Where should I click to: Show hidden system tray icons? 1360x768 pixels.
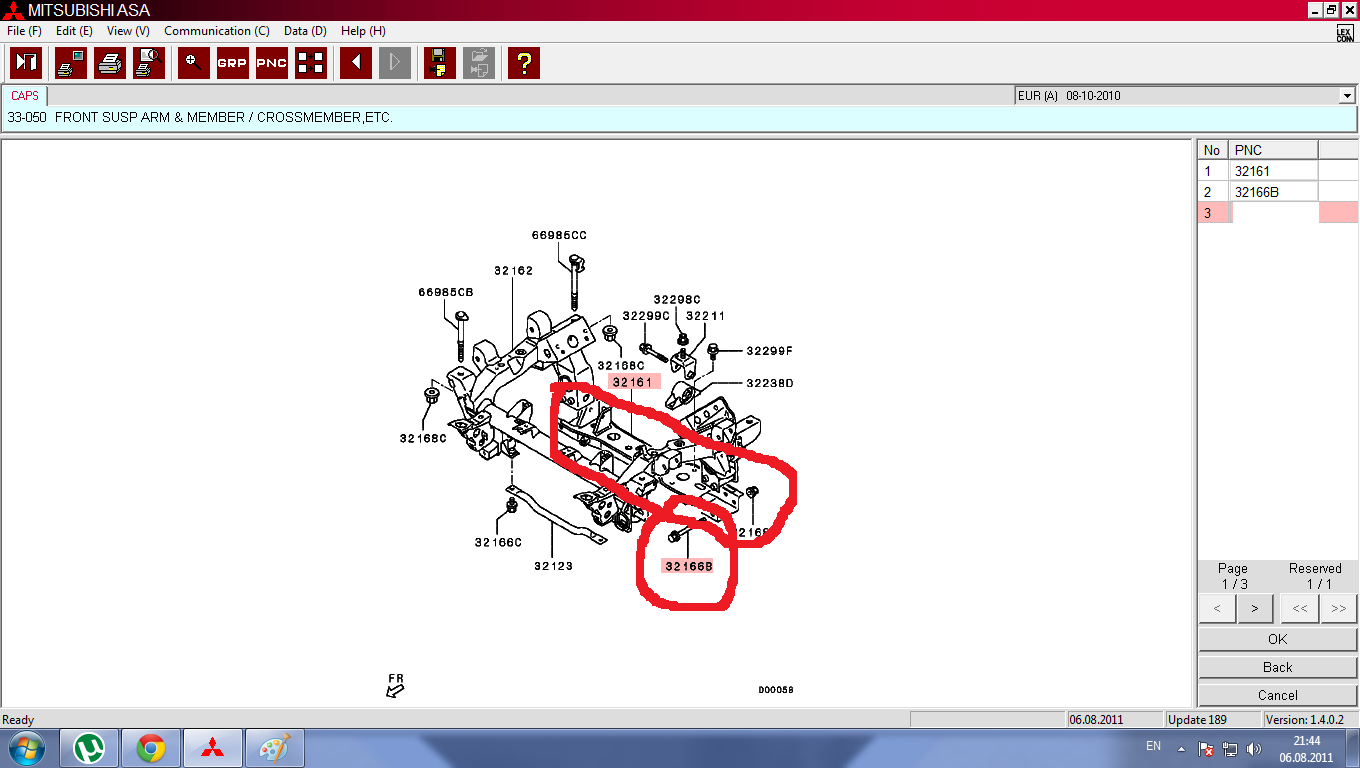(1182, 748)
